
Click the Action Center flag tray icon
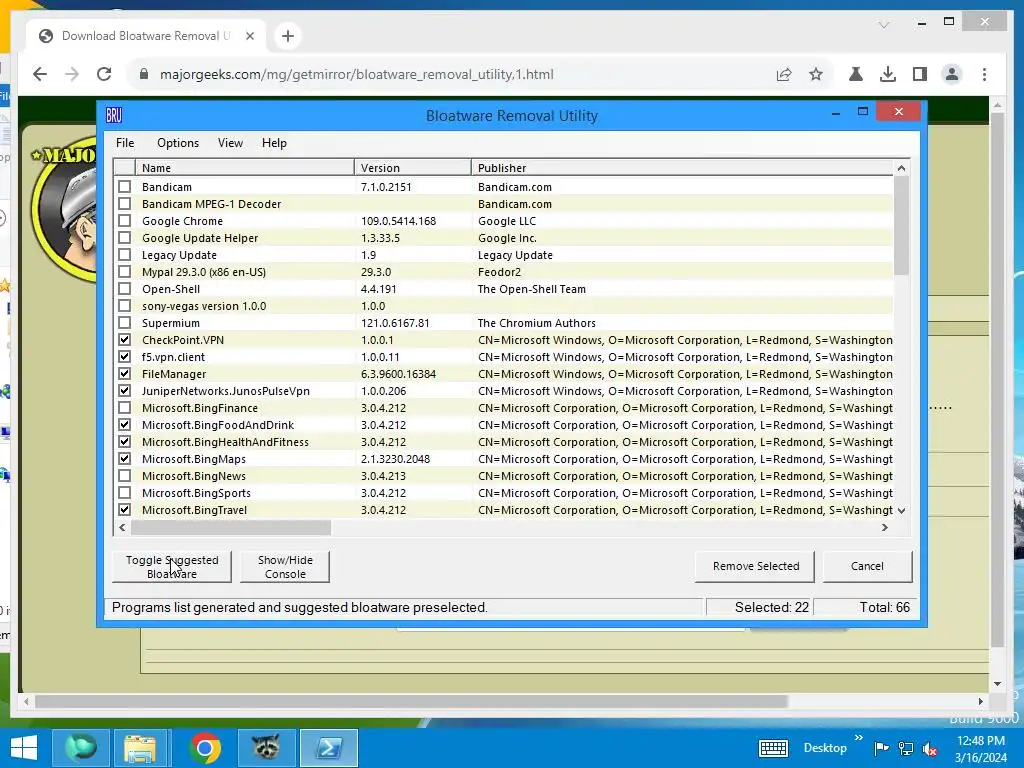[x=881, y=748]
